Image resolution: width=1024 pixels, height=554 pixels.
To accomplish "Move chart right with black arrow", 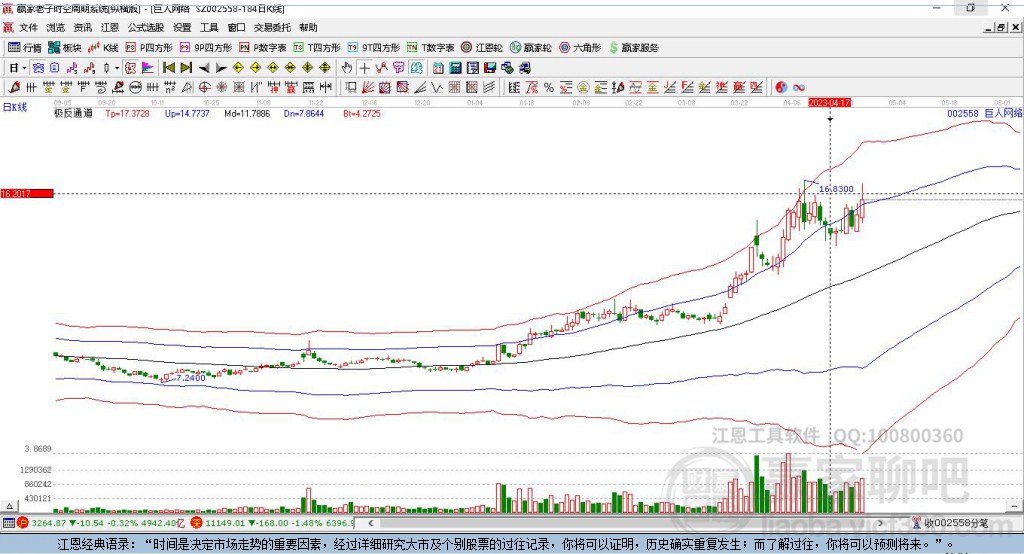I will tap(221, 68).
